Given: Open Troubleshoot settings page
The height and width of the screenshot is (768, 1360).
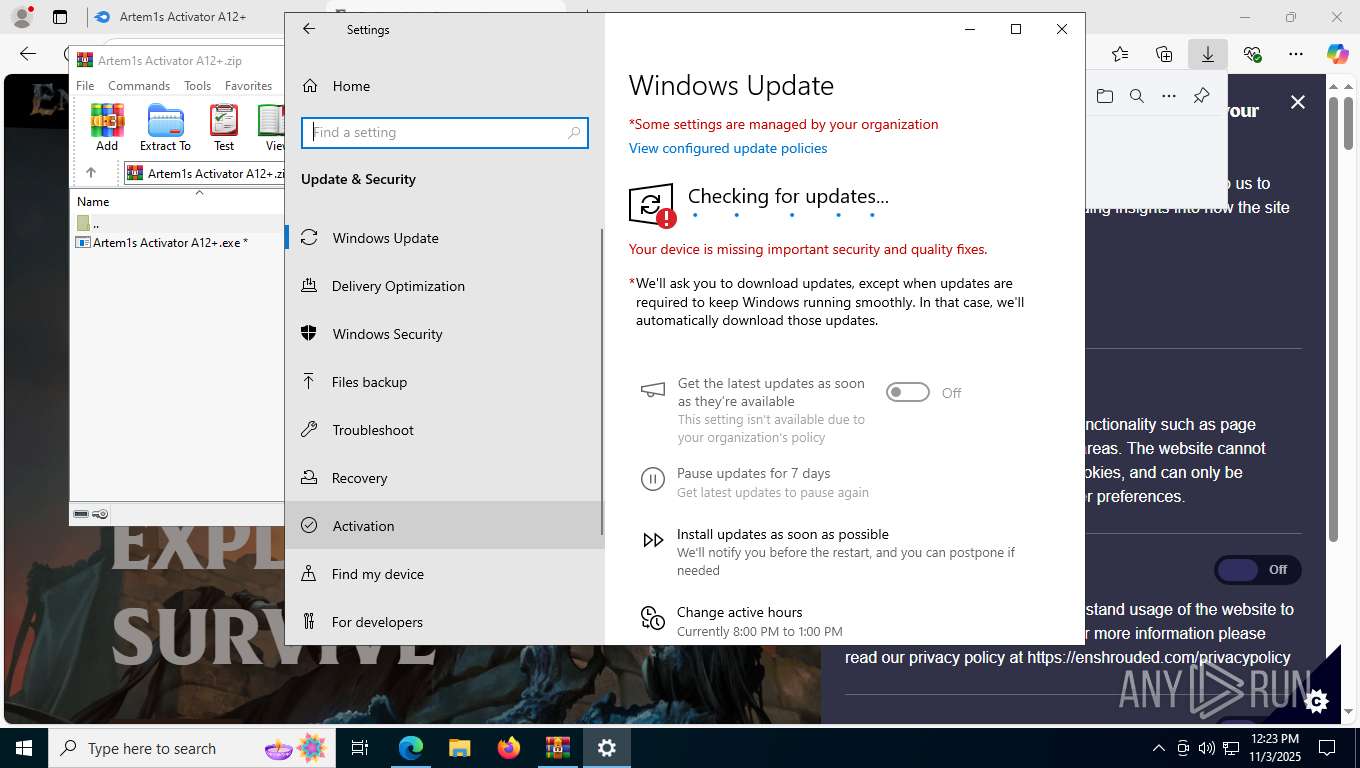Looking at the screenshot, I should click(x=445, y=430).
